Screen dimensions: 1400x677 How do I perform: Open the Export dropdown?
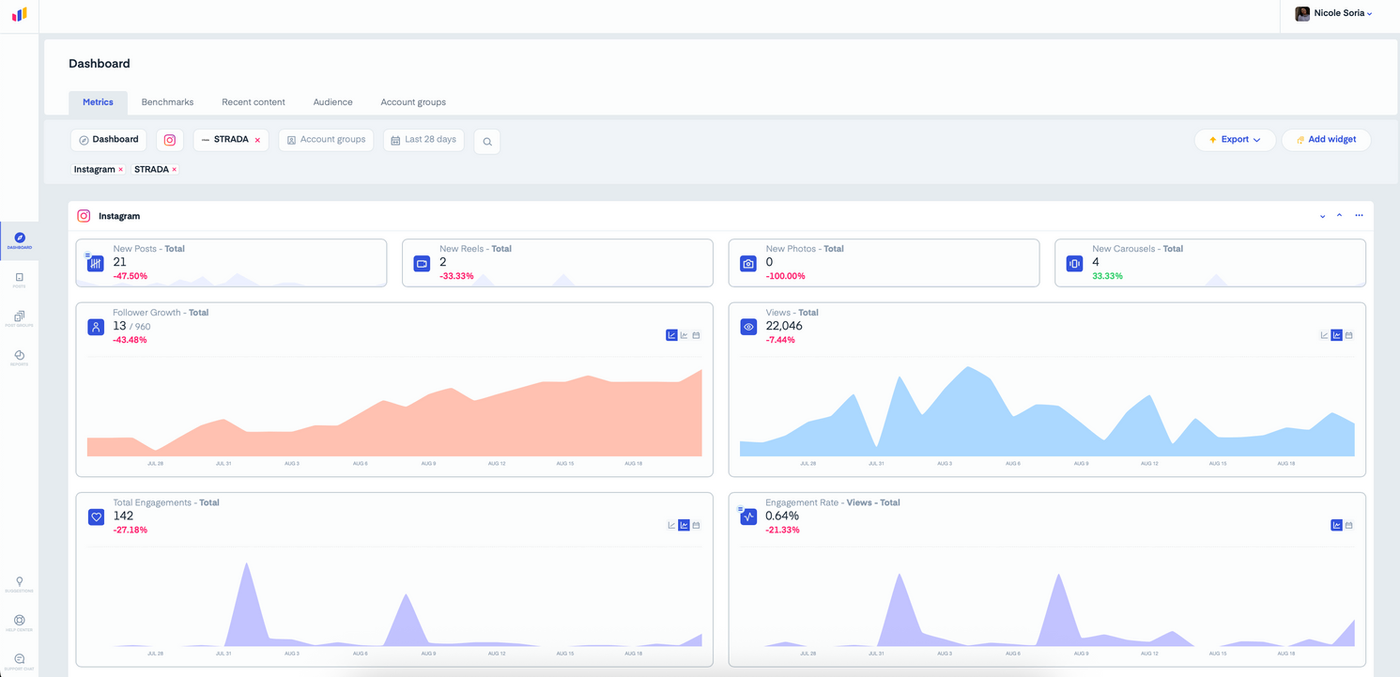pyautogui.click(x=1235, y=140)
